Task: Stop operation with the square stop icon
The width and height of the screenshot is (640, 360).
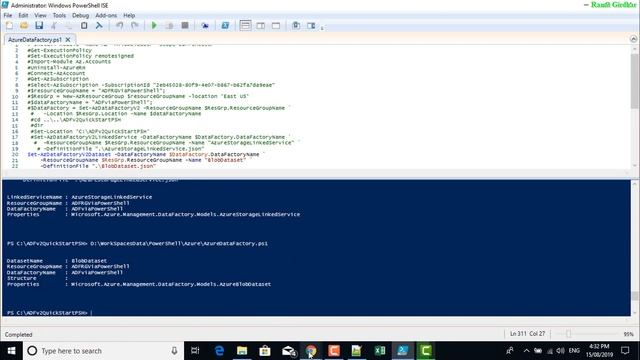Action: pyautogui.click(x=185, y=25)
